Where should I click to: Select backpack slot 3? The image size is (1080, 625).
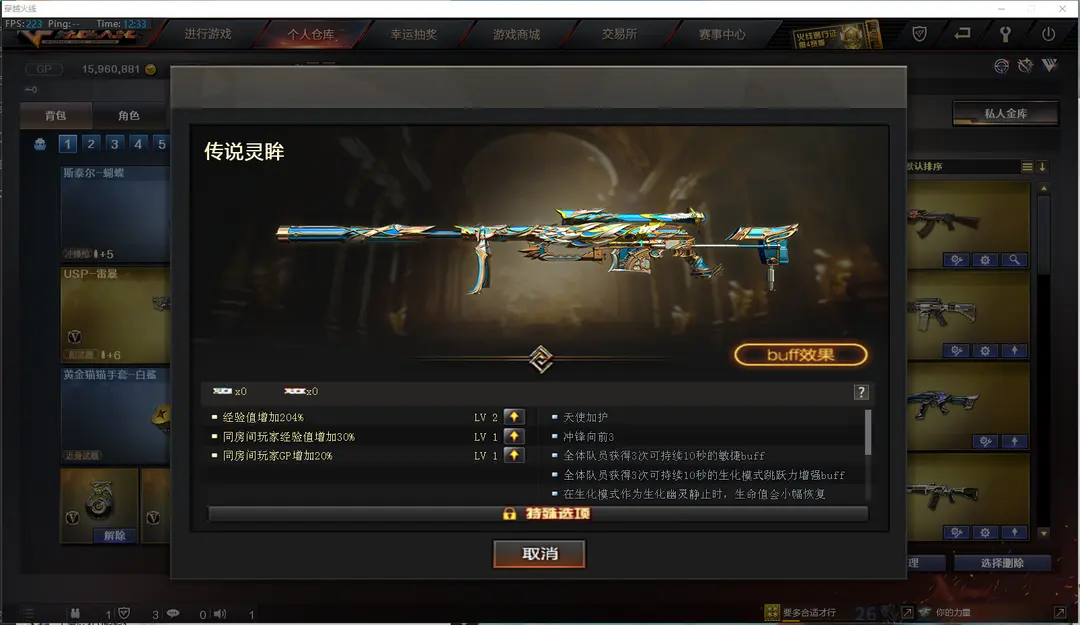point(114,144)
